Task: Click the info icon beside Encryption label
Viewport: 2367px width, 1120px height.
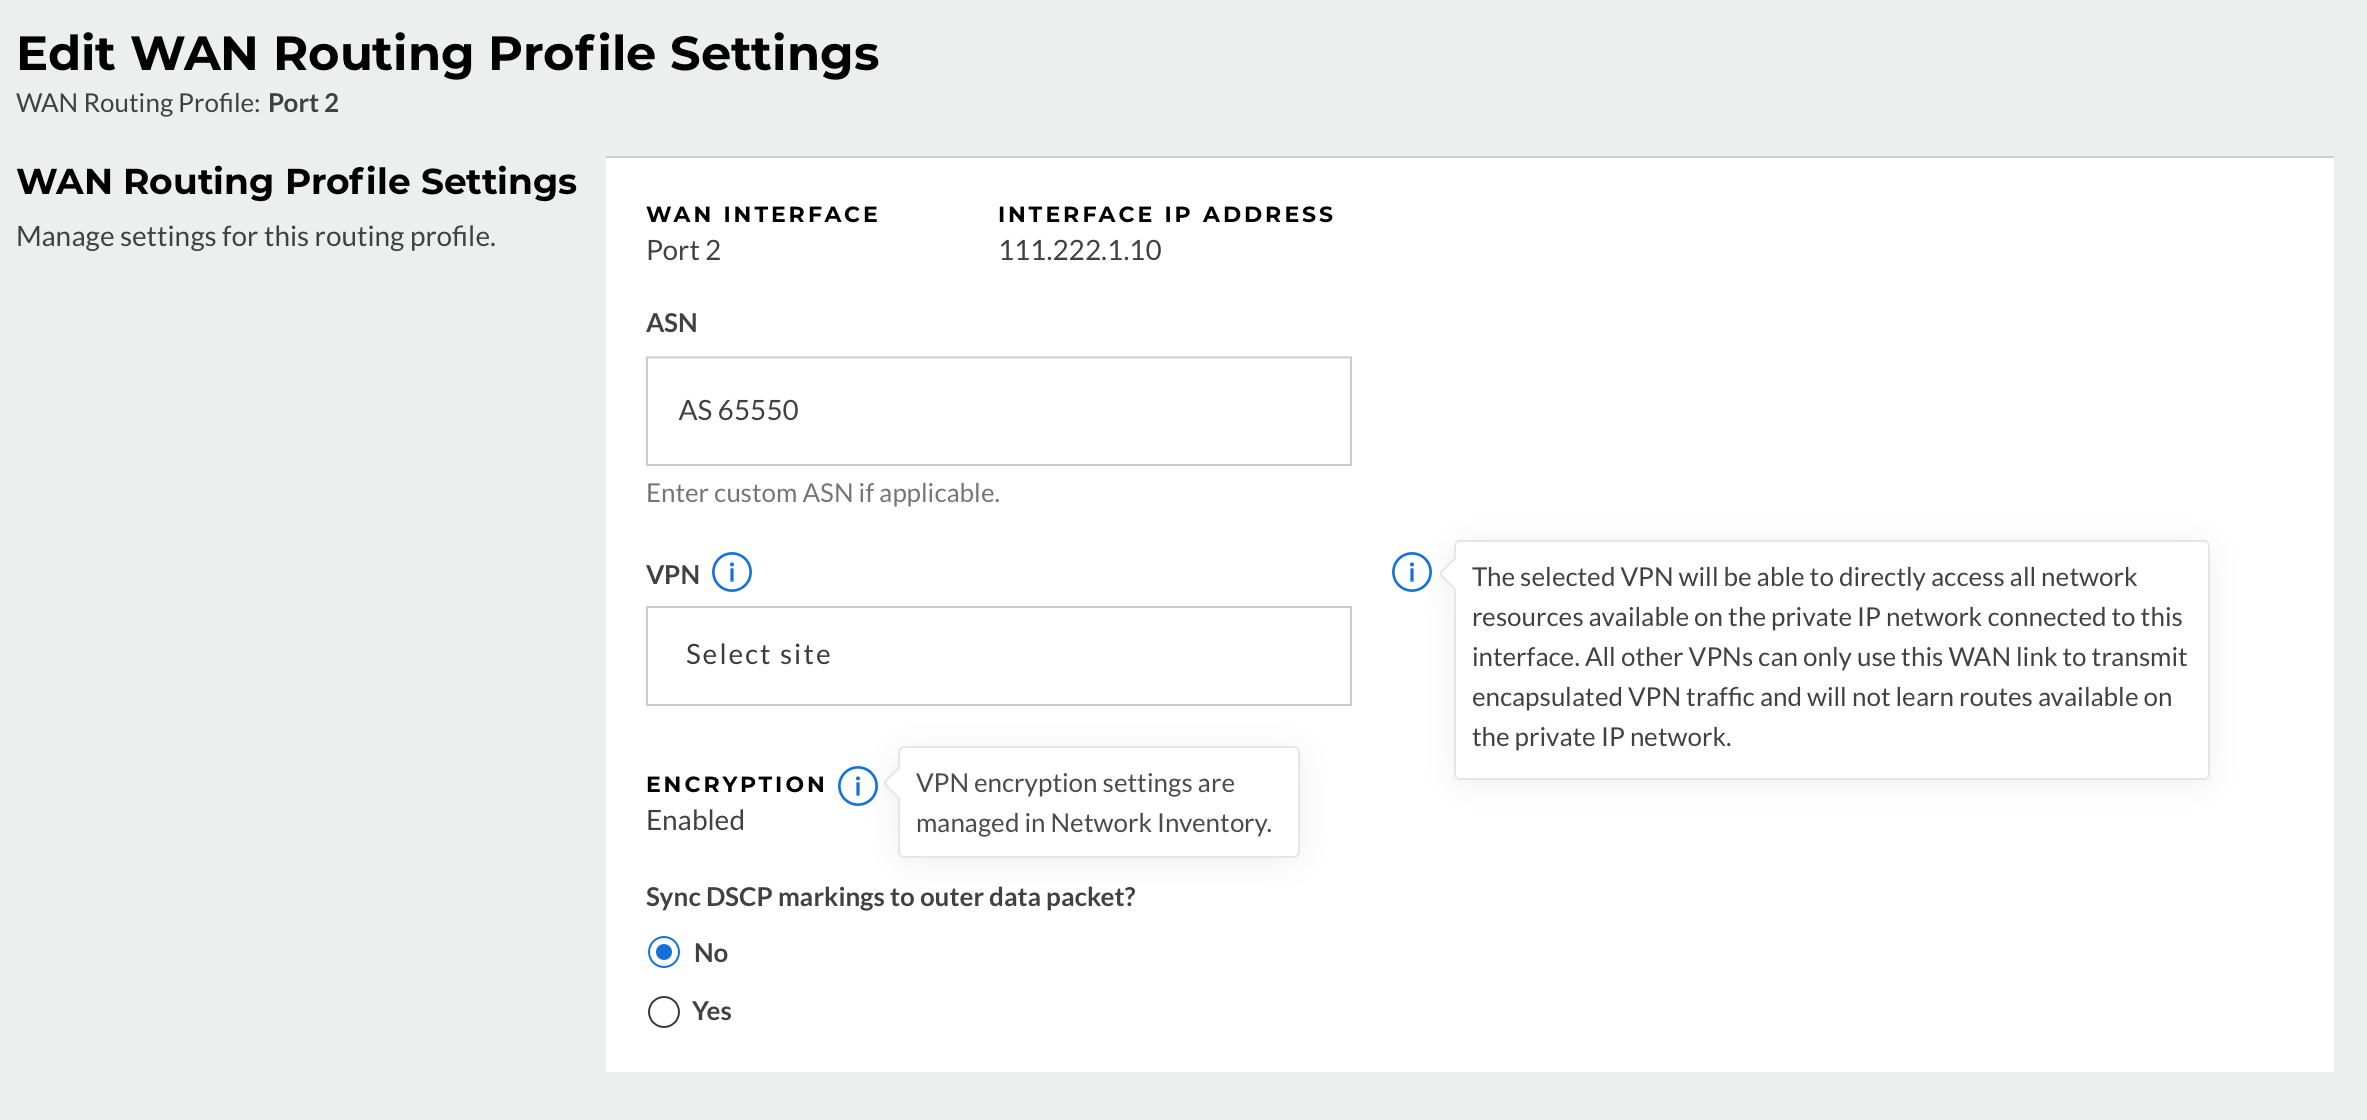Action: pyautogui.click(x=857, y=786)
